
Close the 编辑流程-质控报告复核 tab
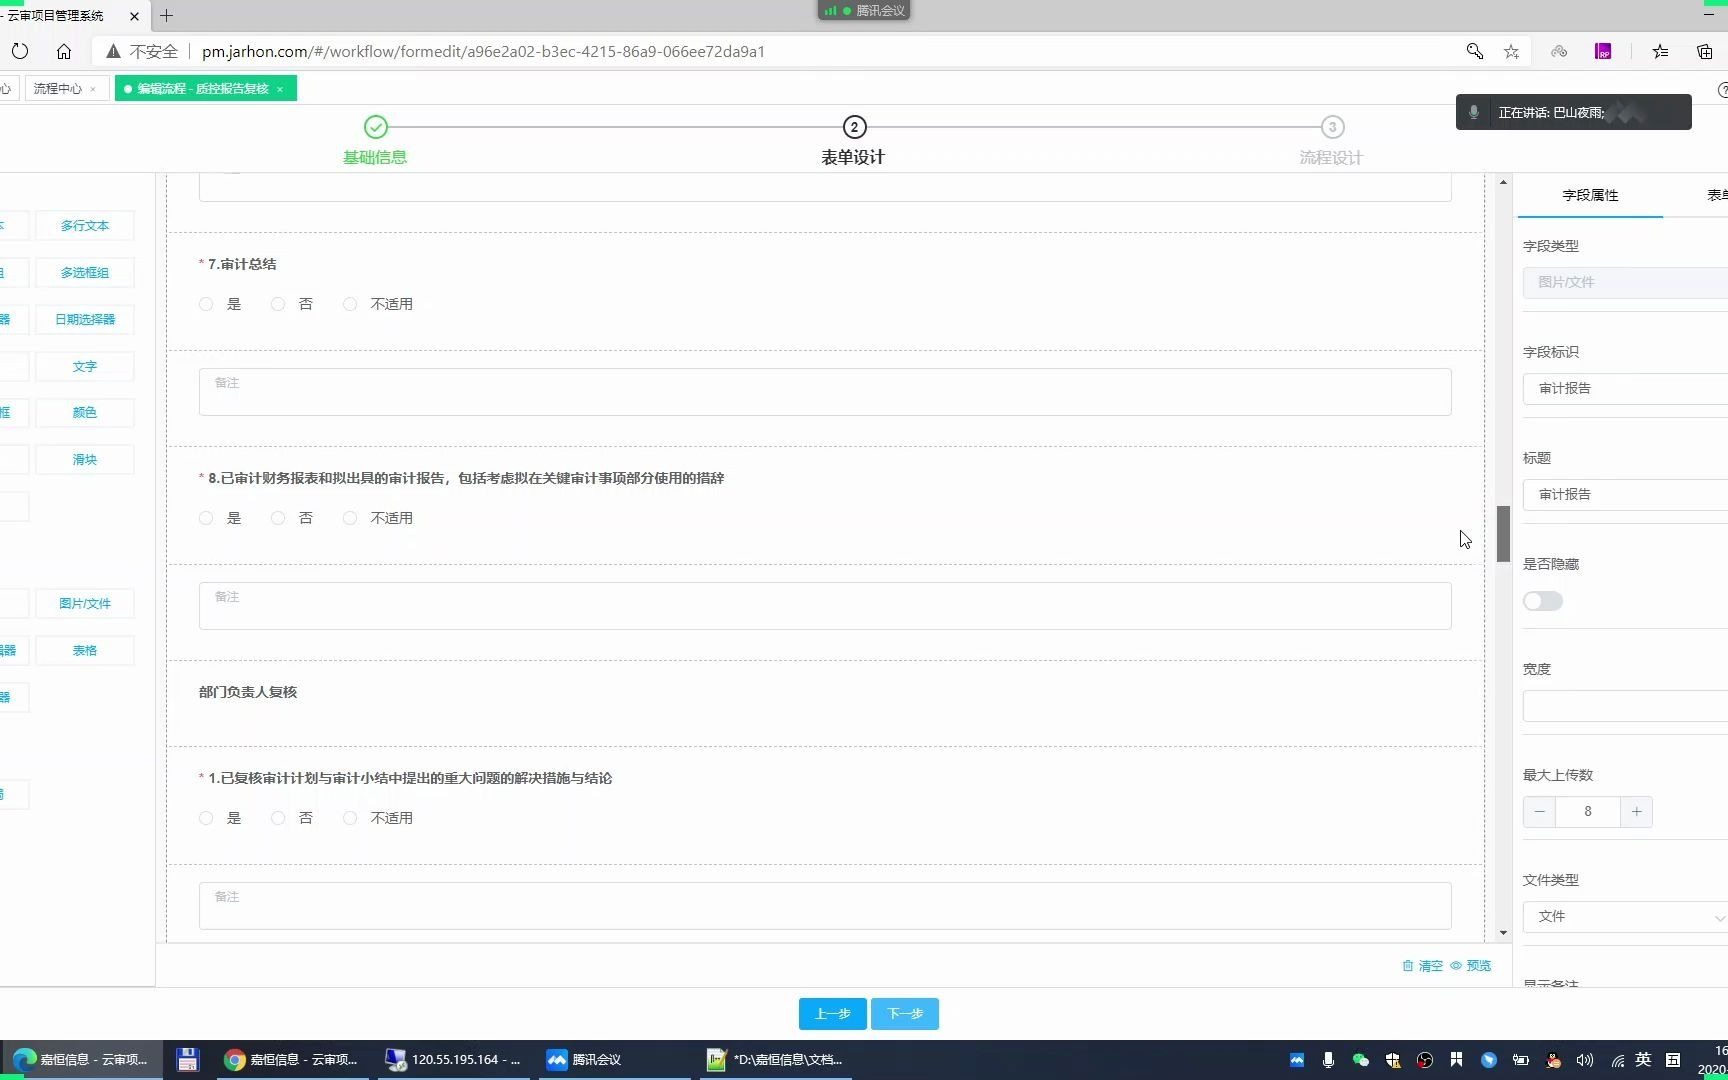(280, 89)
